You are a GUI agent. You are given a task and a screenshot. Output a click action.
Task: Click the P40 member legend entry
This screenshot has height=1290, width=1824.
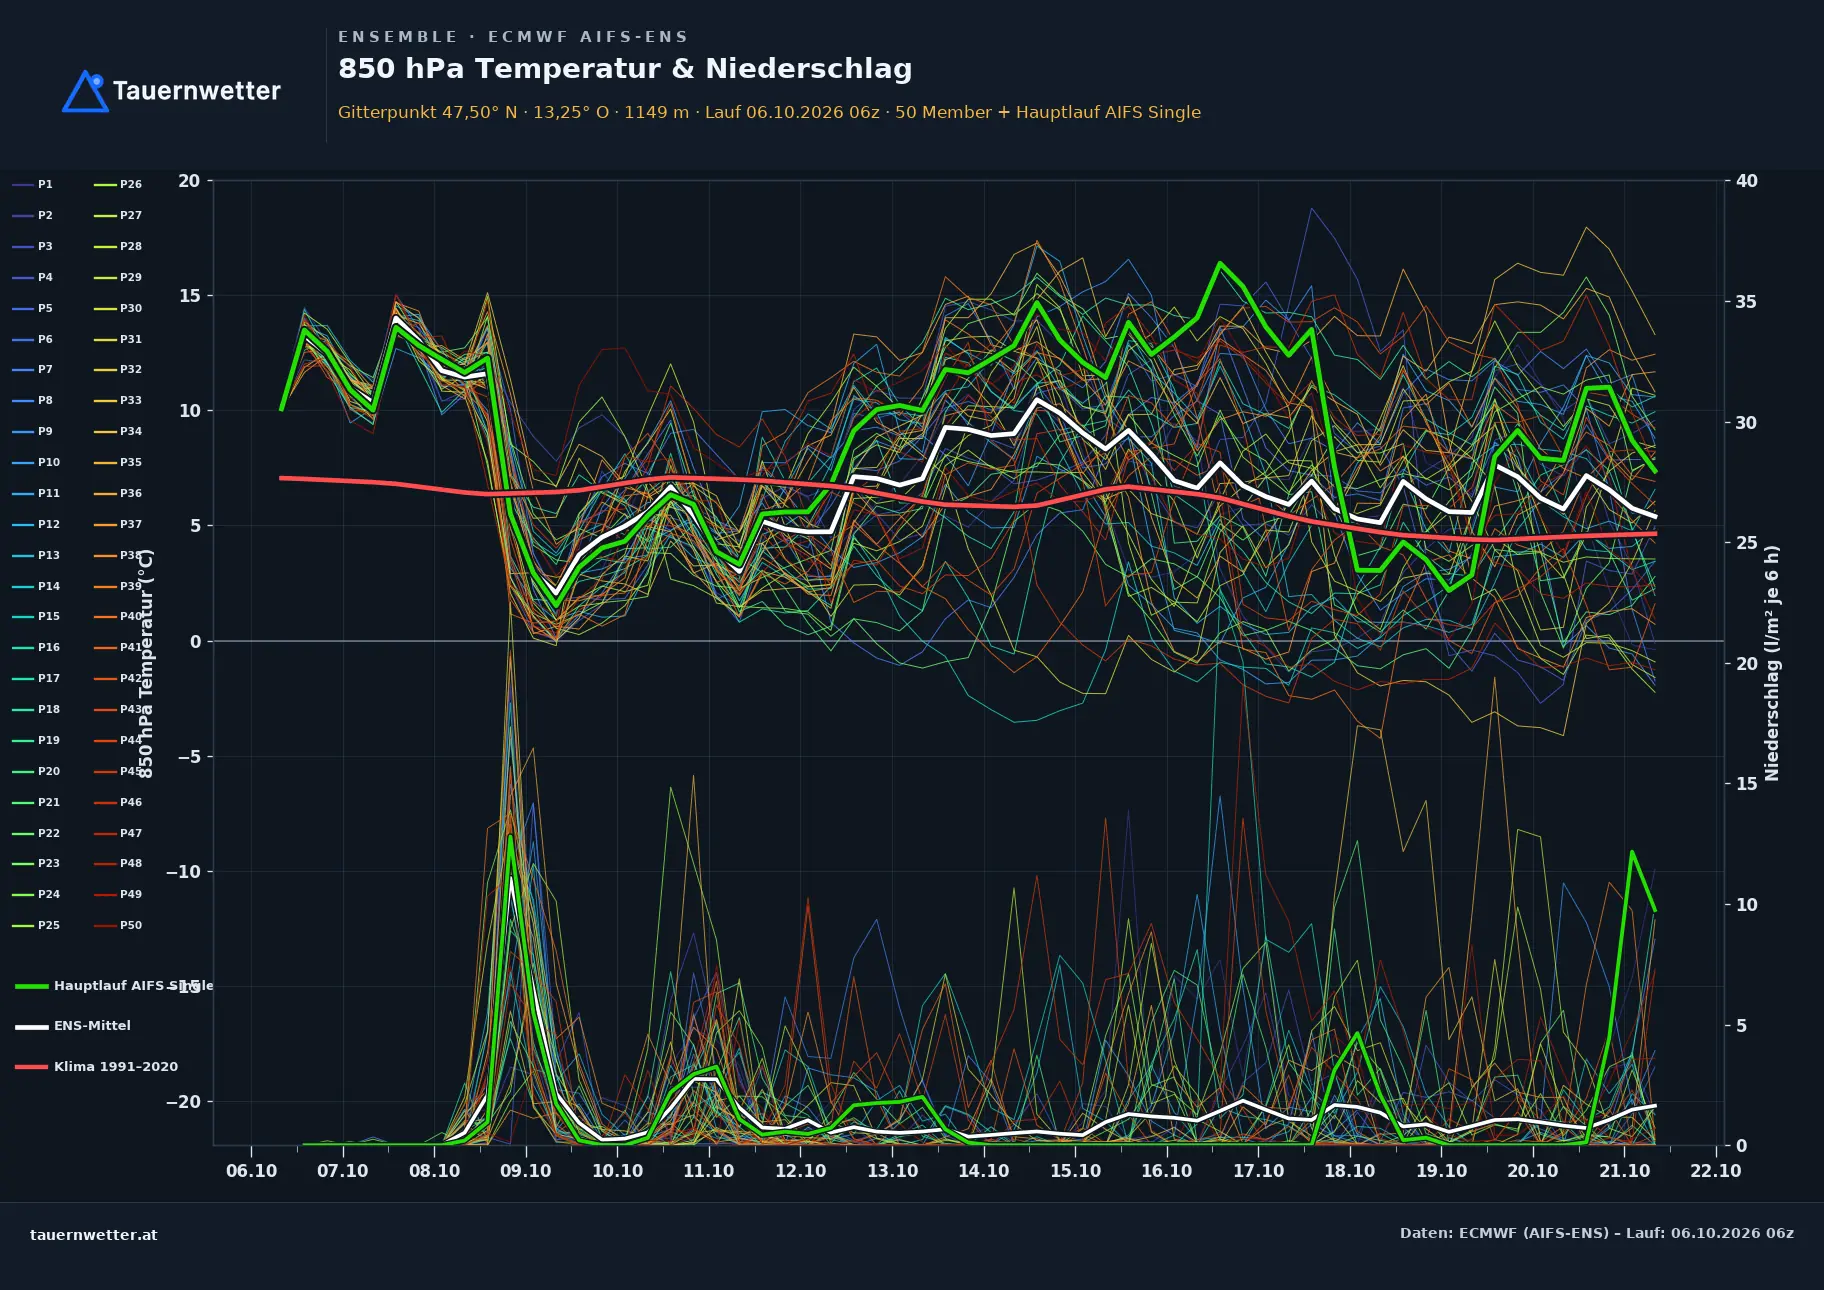[118, 616]
